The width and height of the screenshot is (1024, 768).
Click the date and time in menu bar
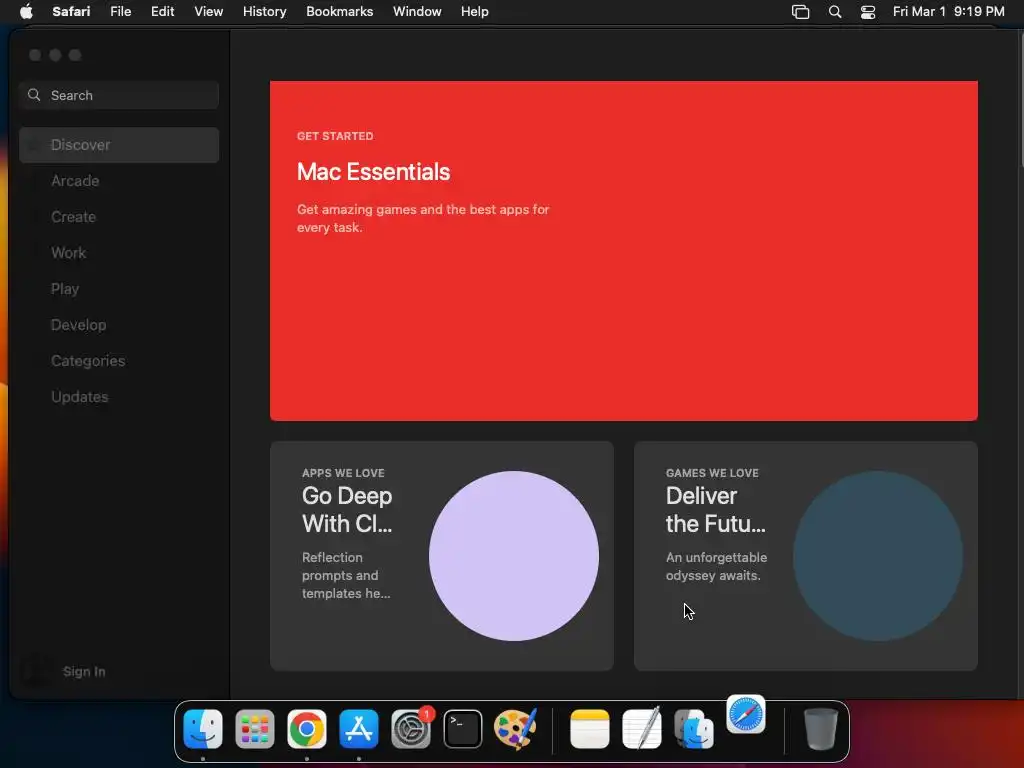click(x=948, y=12)
